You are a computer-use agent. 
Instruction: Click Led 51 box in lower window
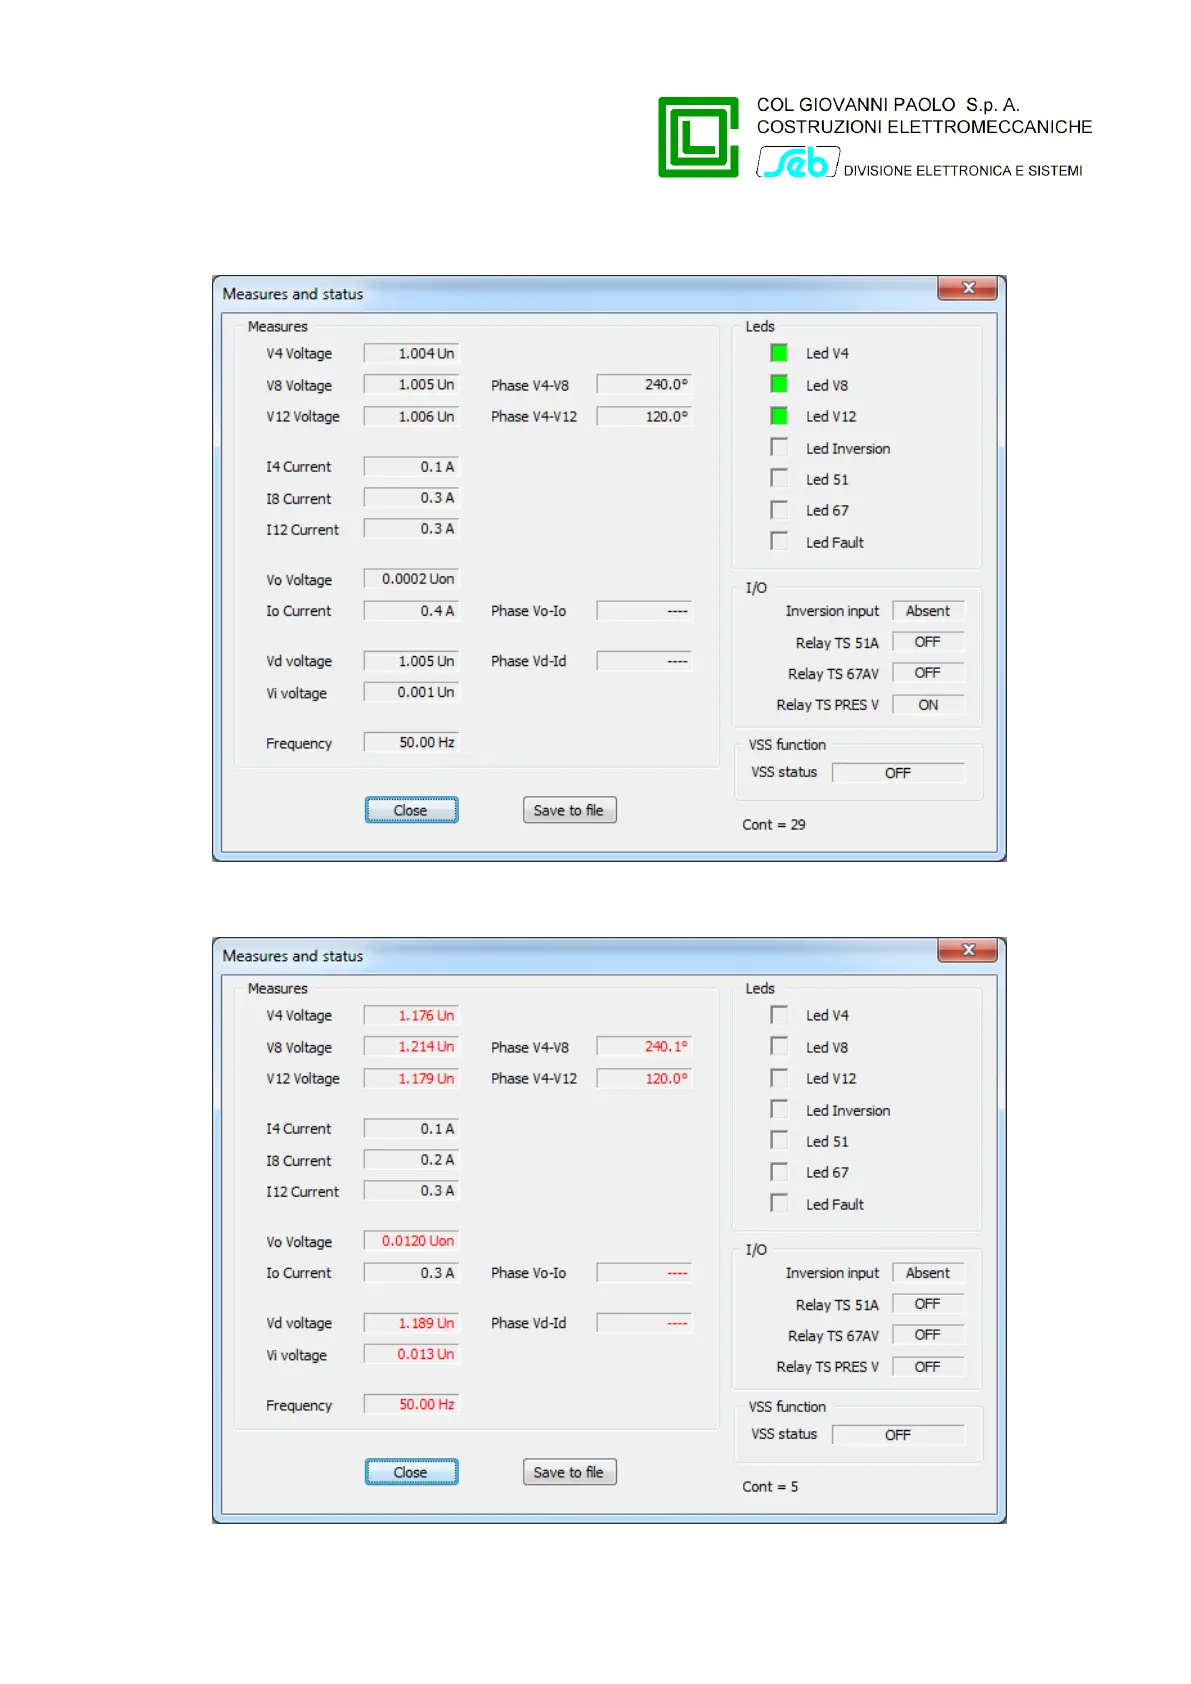(779, 1140)
